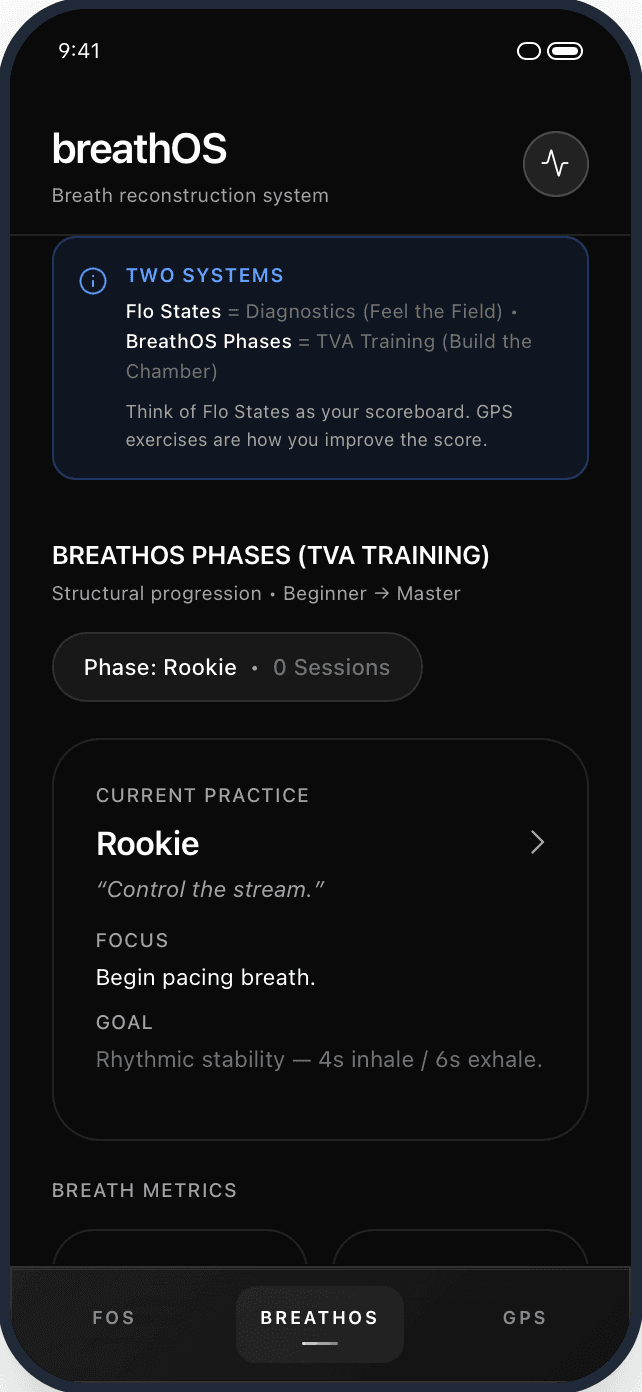The image size is (642, 1392).
Task: Tap the chevron beside Rookie heading
Action: tap(537, 843)
